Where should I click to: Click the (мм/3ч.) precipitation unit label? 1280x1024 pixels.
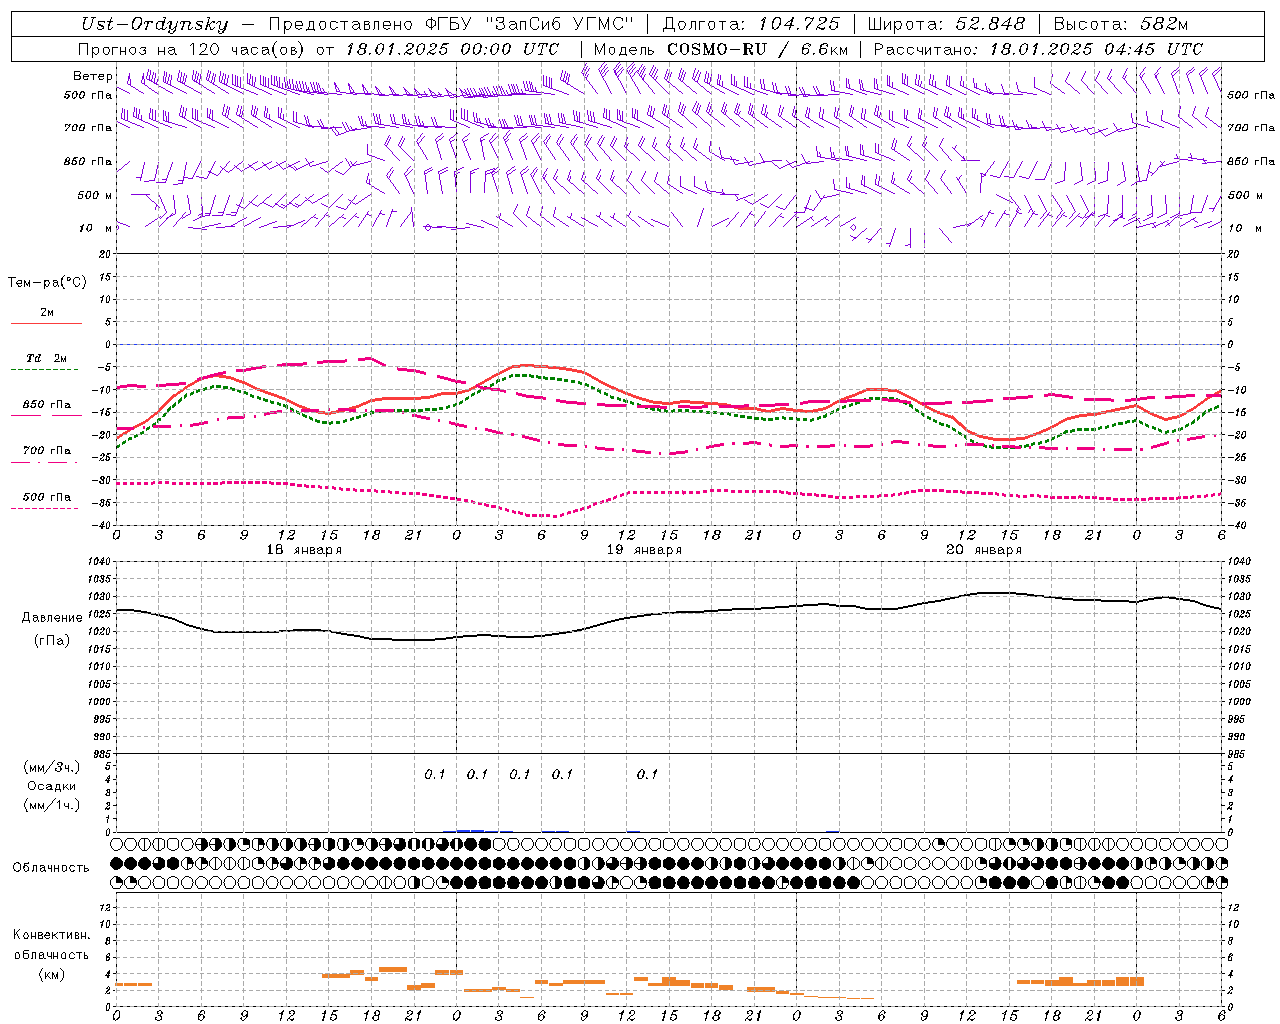(52, 767)
